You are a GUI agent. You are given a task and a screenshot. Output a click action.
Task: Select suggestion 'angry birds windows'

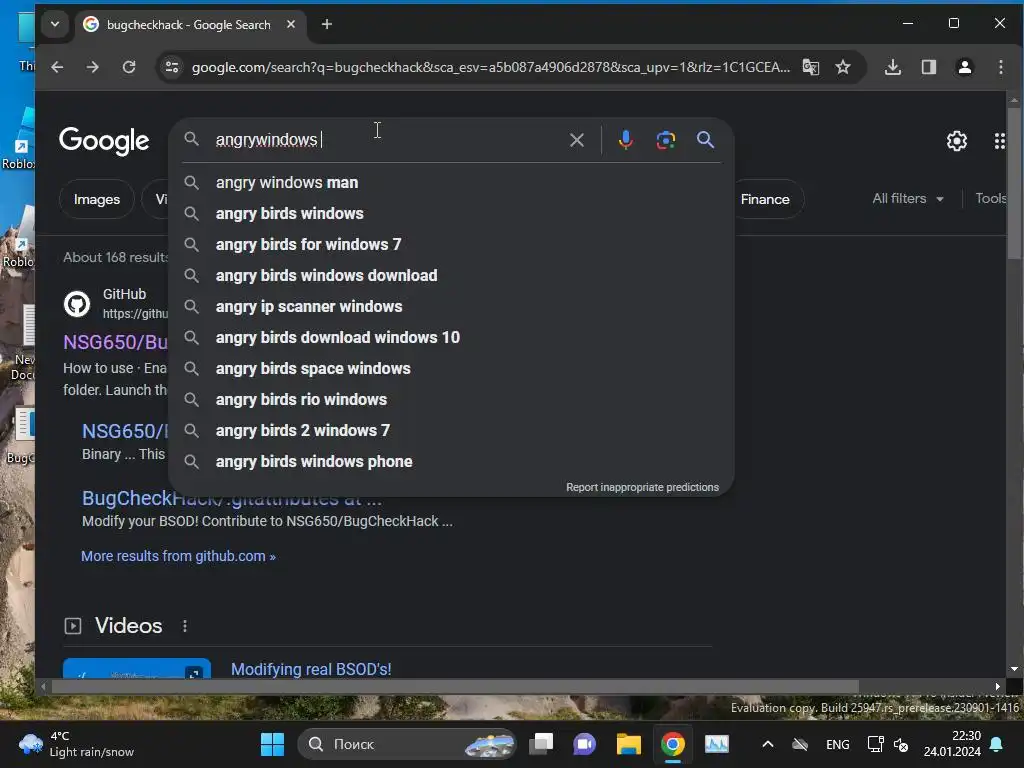point(451,214)
